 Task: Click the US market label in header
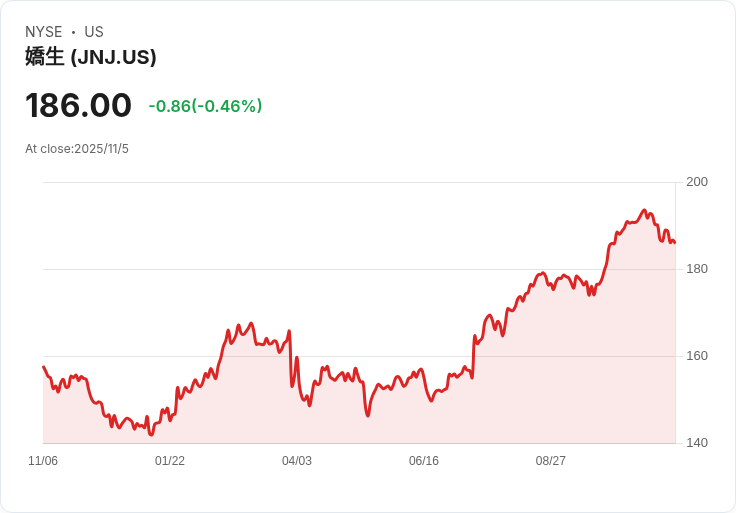click(x=94, y=32)
